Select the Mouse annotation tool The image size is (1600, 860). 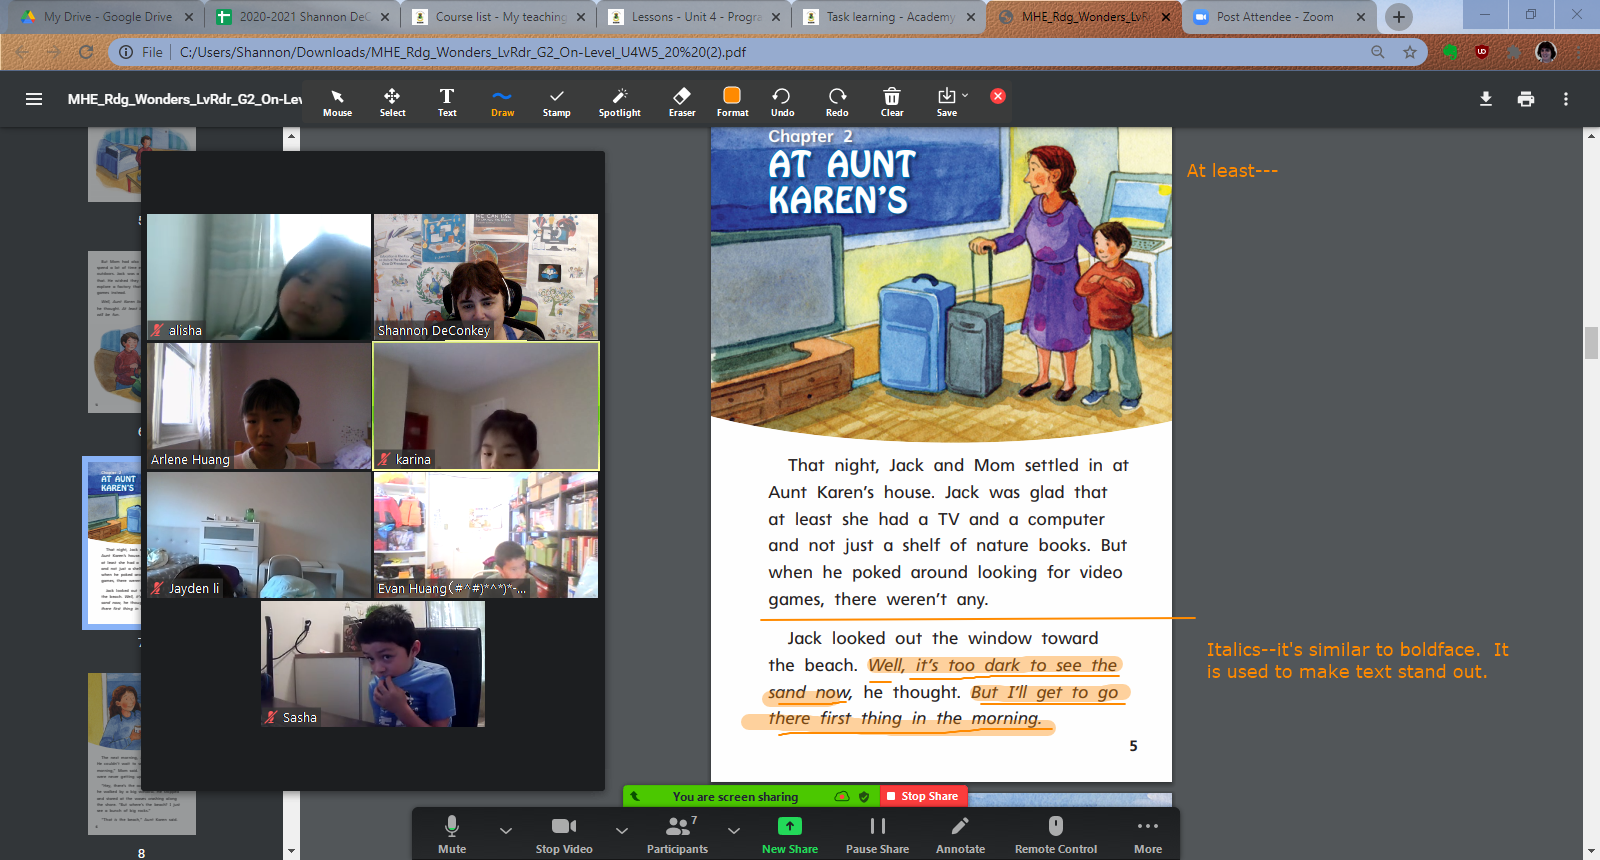click(x=337, y=102)
